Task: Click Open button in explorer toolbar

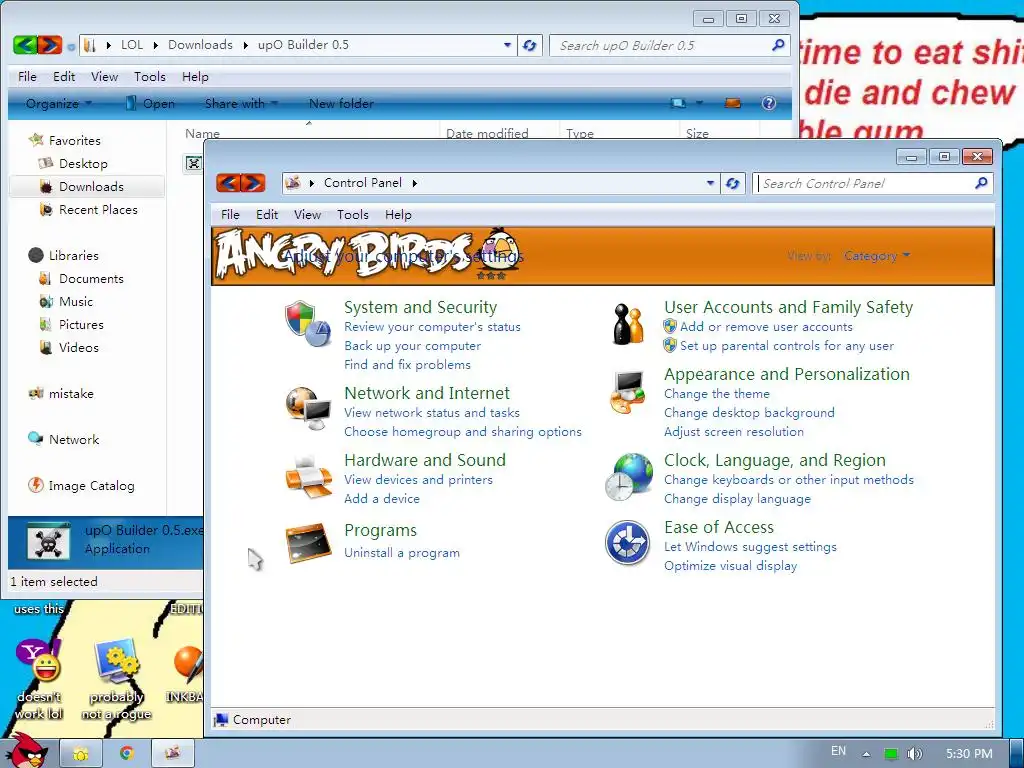Action: click(x=150, y=103)
